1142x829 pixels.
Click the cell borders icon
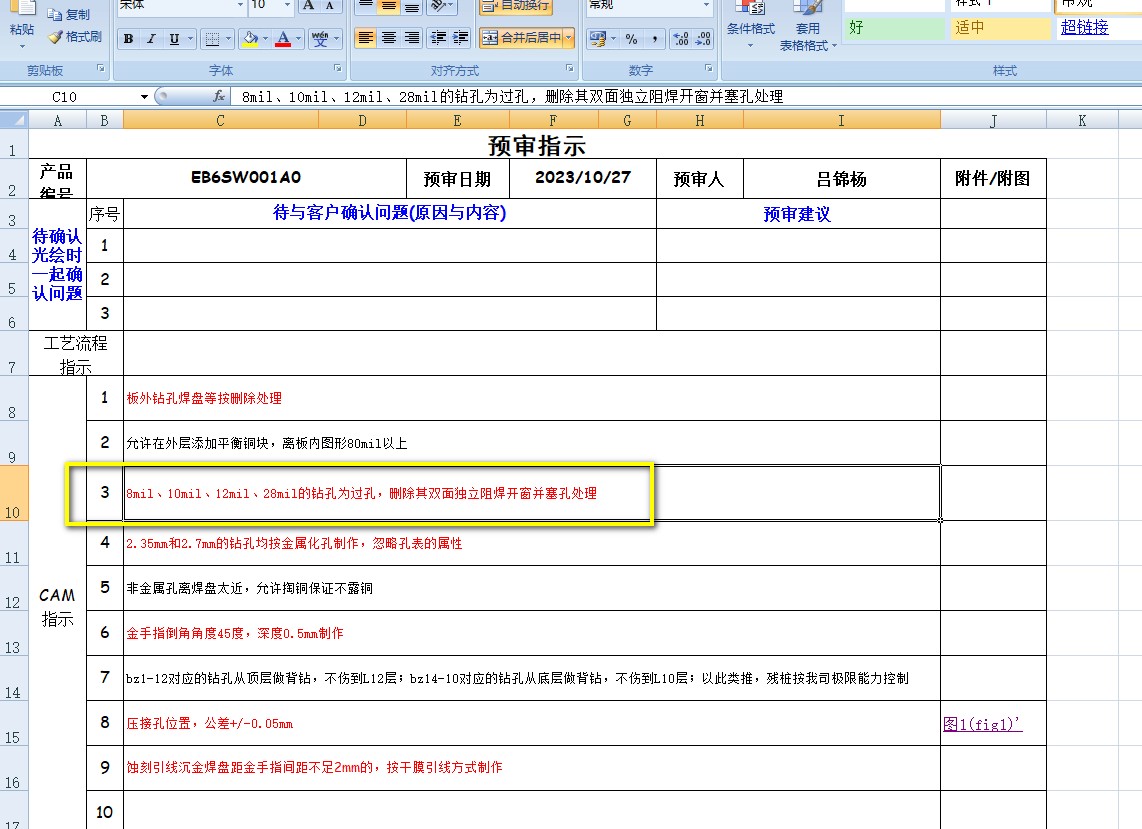coord(212,39)
